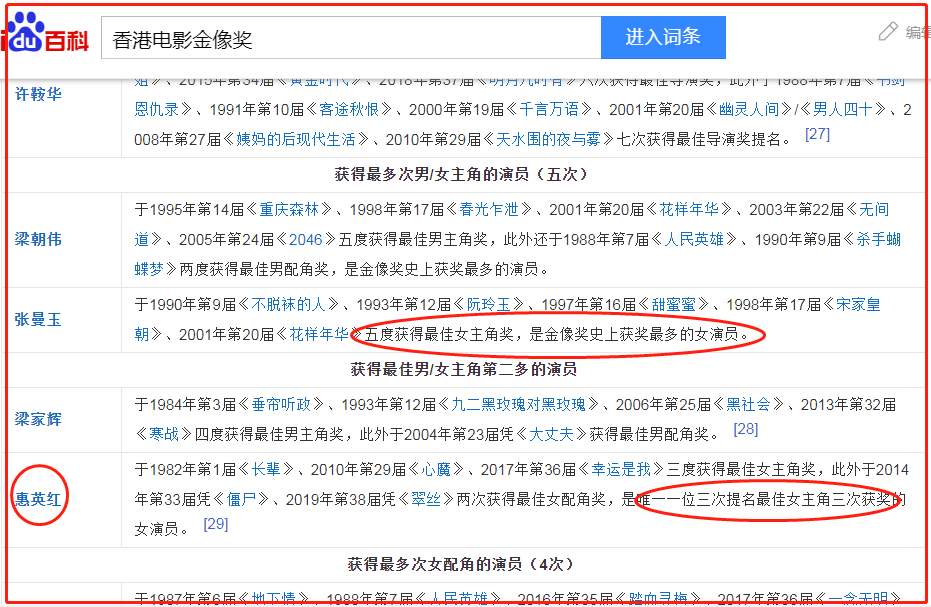The image size is (931, 607).
Task: Click the pencil edit icon
Action: [x=888, y=31]
